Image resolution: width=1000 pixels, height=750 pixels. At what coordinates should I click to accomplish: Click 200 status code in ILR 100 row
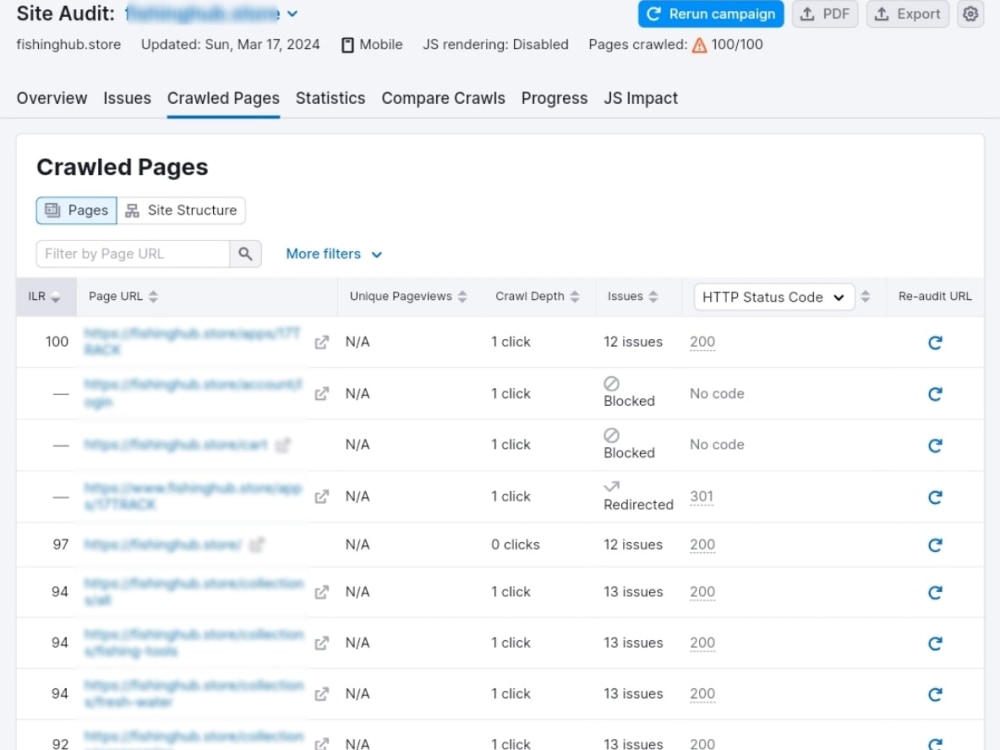pyautogui.click(x=702, y=342)
